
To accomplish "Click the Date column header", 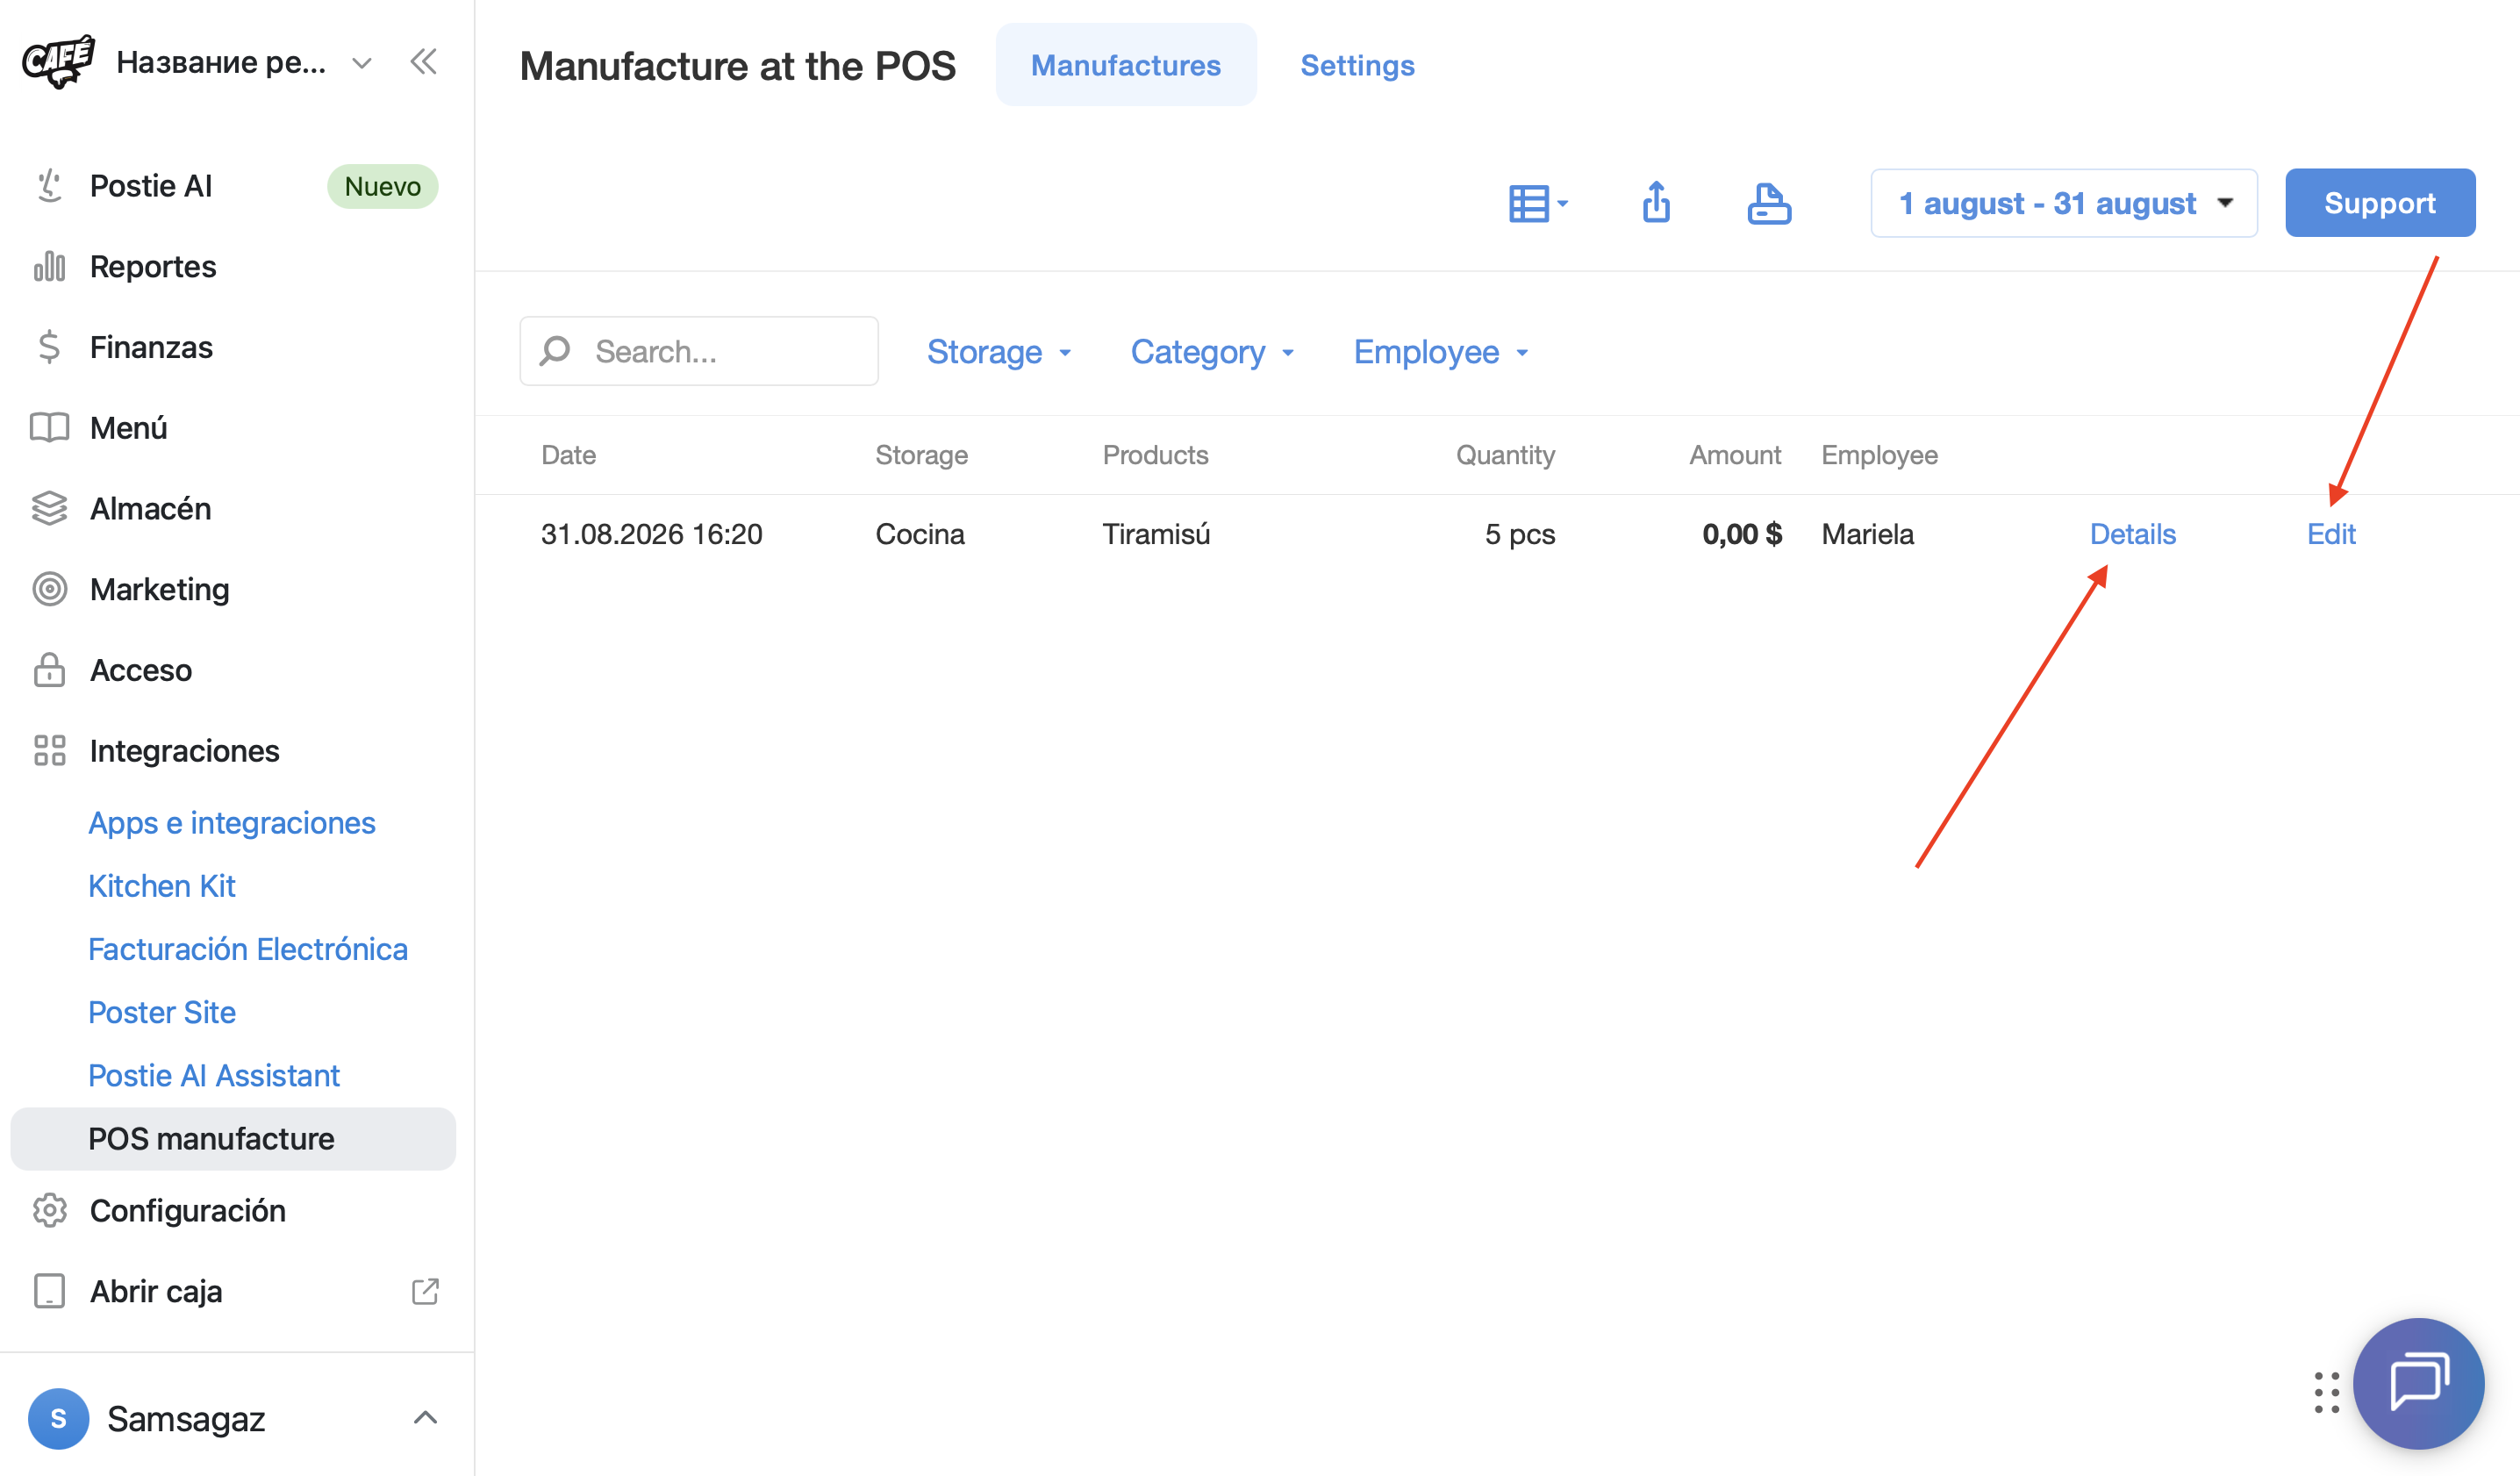I will [568, 455].
